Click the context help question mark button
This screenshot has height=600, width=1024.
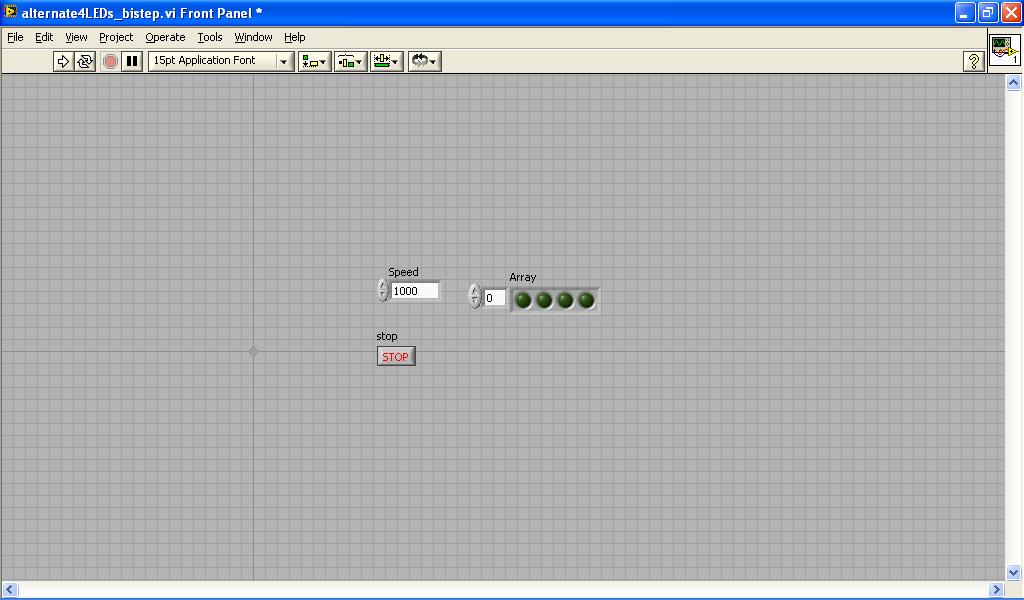point(974,61)
